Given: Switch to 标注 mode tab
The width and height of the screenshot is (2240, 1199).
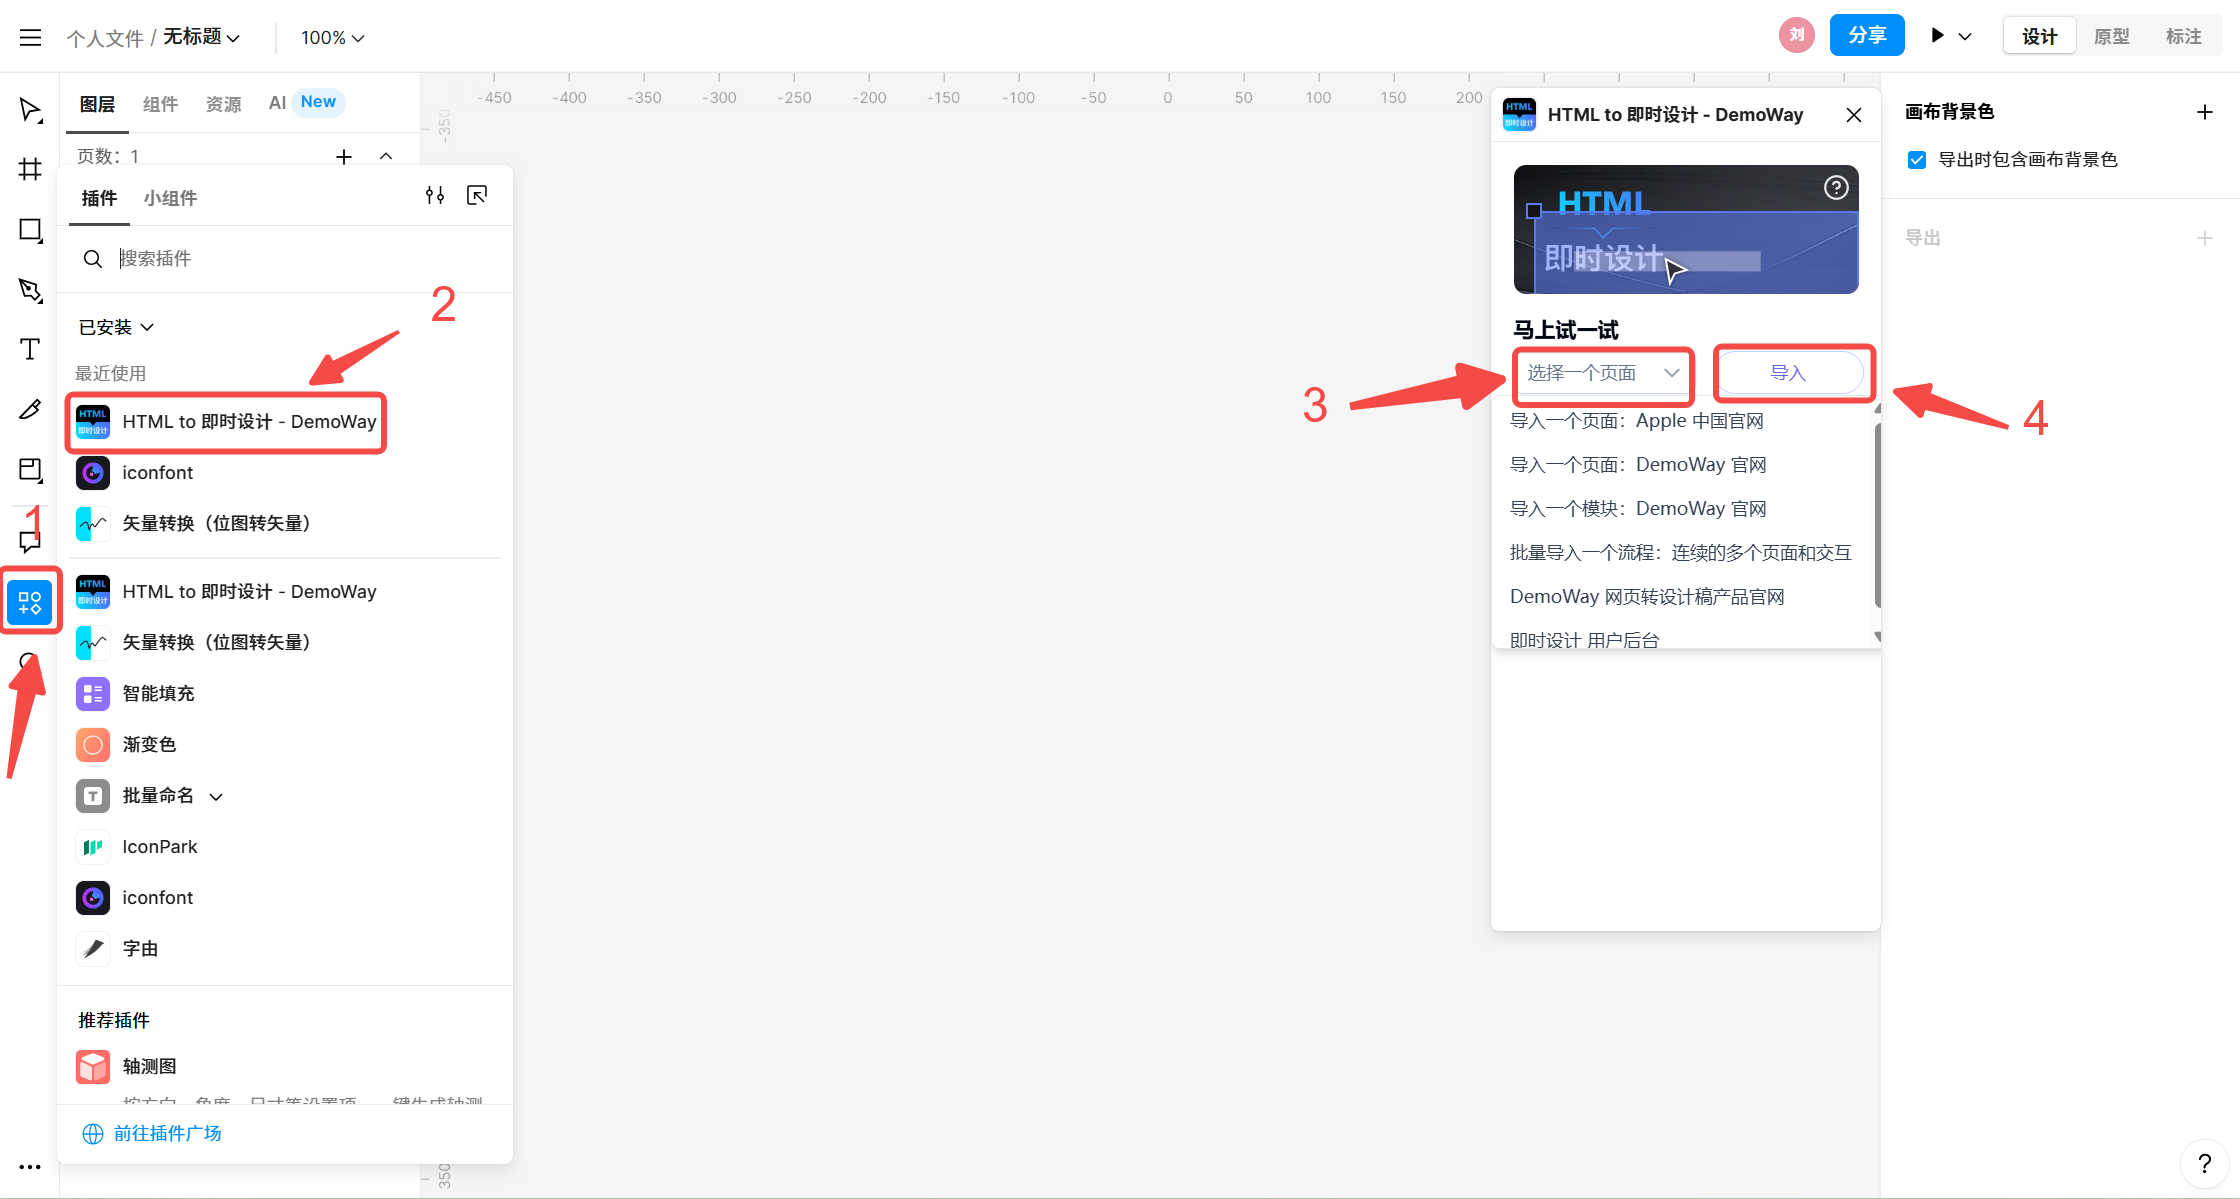Looking at the screenshot, I should tap(2183, 37).
